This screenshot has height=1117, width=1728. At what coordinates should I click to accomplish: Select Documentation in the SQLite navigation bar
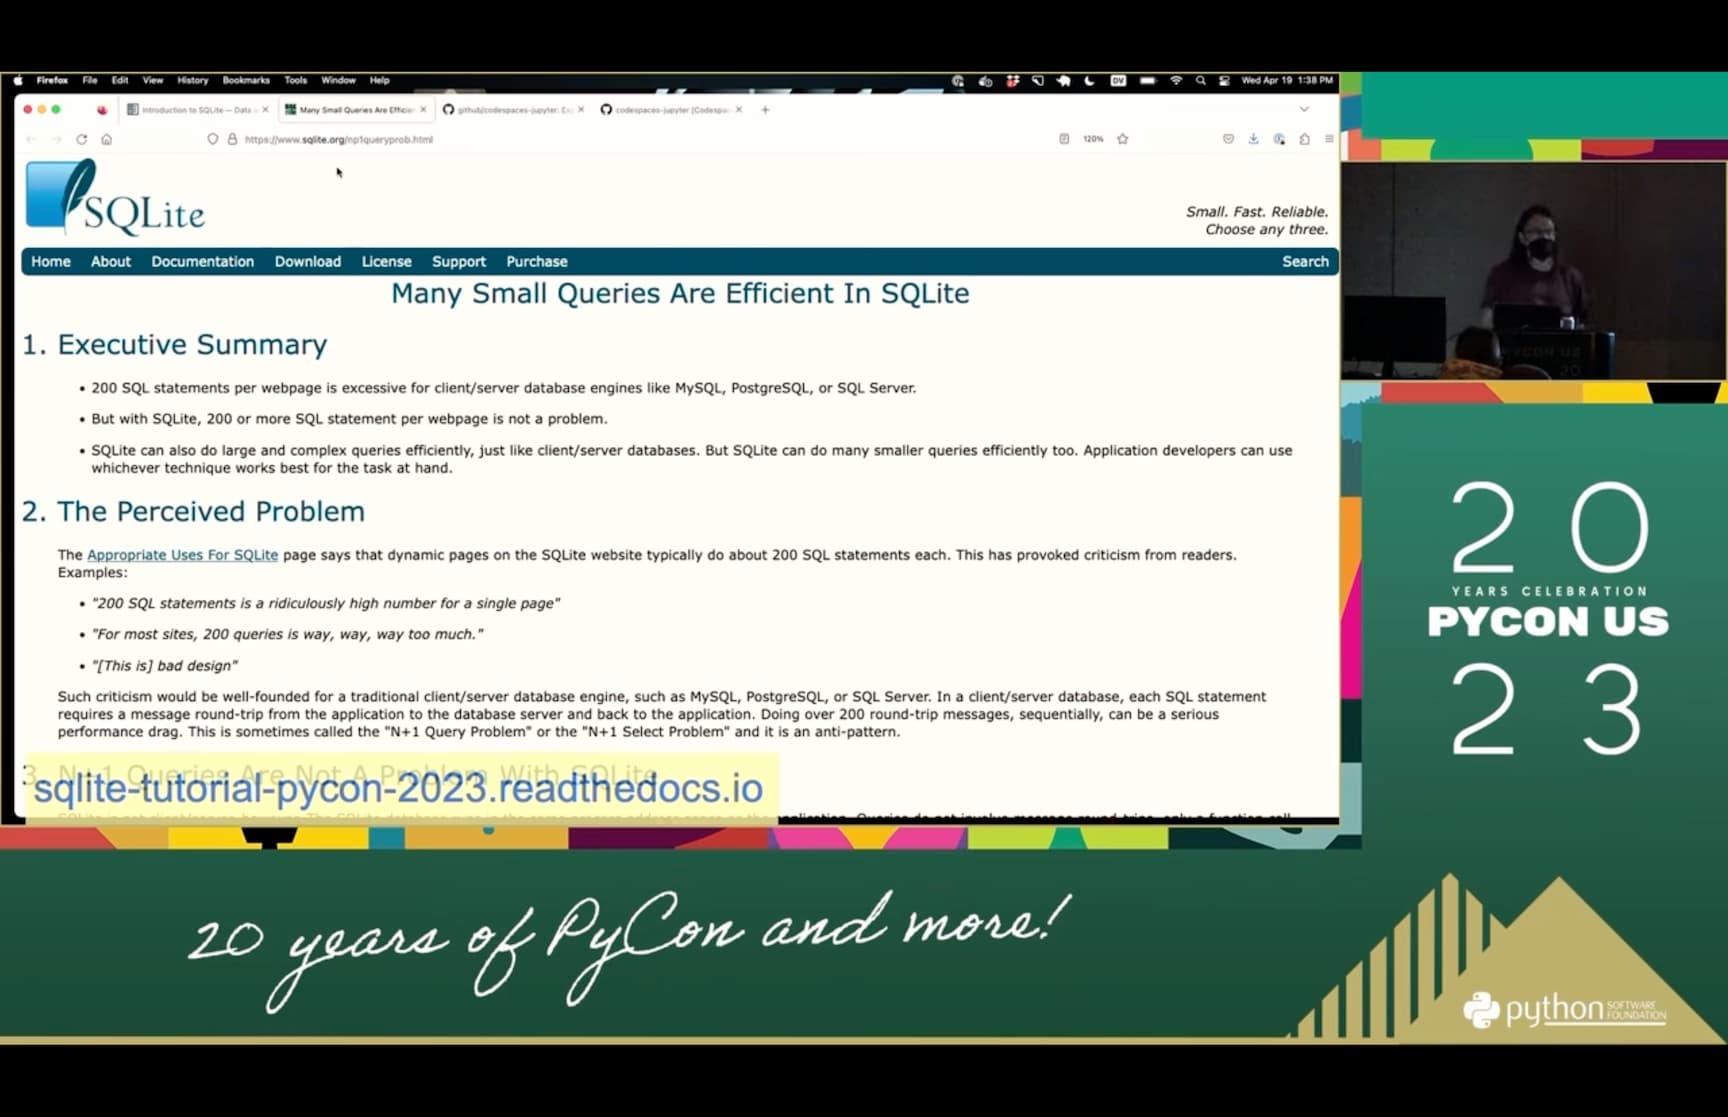click(203, 261)
